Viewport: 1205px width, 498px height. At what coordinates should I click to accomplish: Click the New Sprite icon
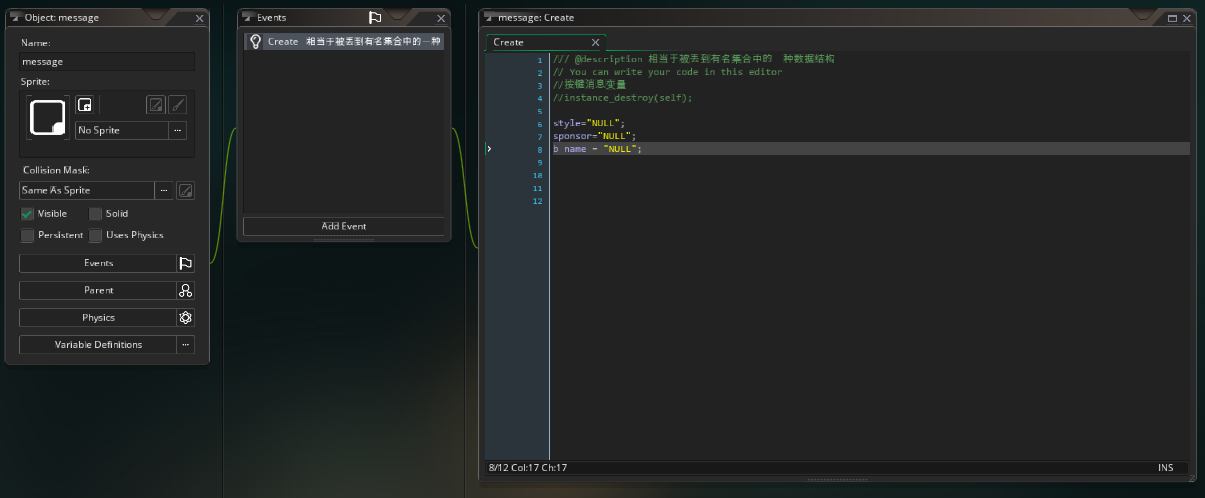click(x=85, y=105)
